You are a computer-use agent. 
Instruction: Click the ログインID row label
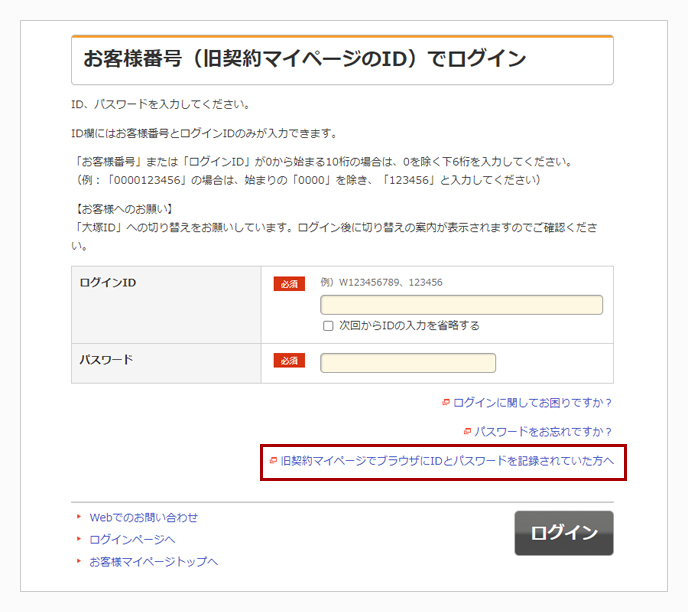108,283
